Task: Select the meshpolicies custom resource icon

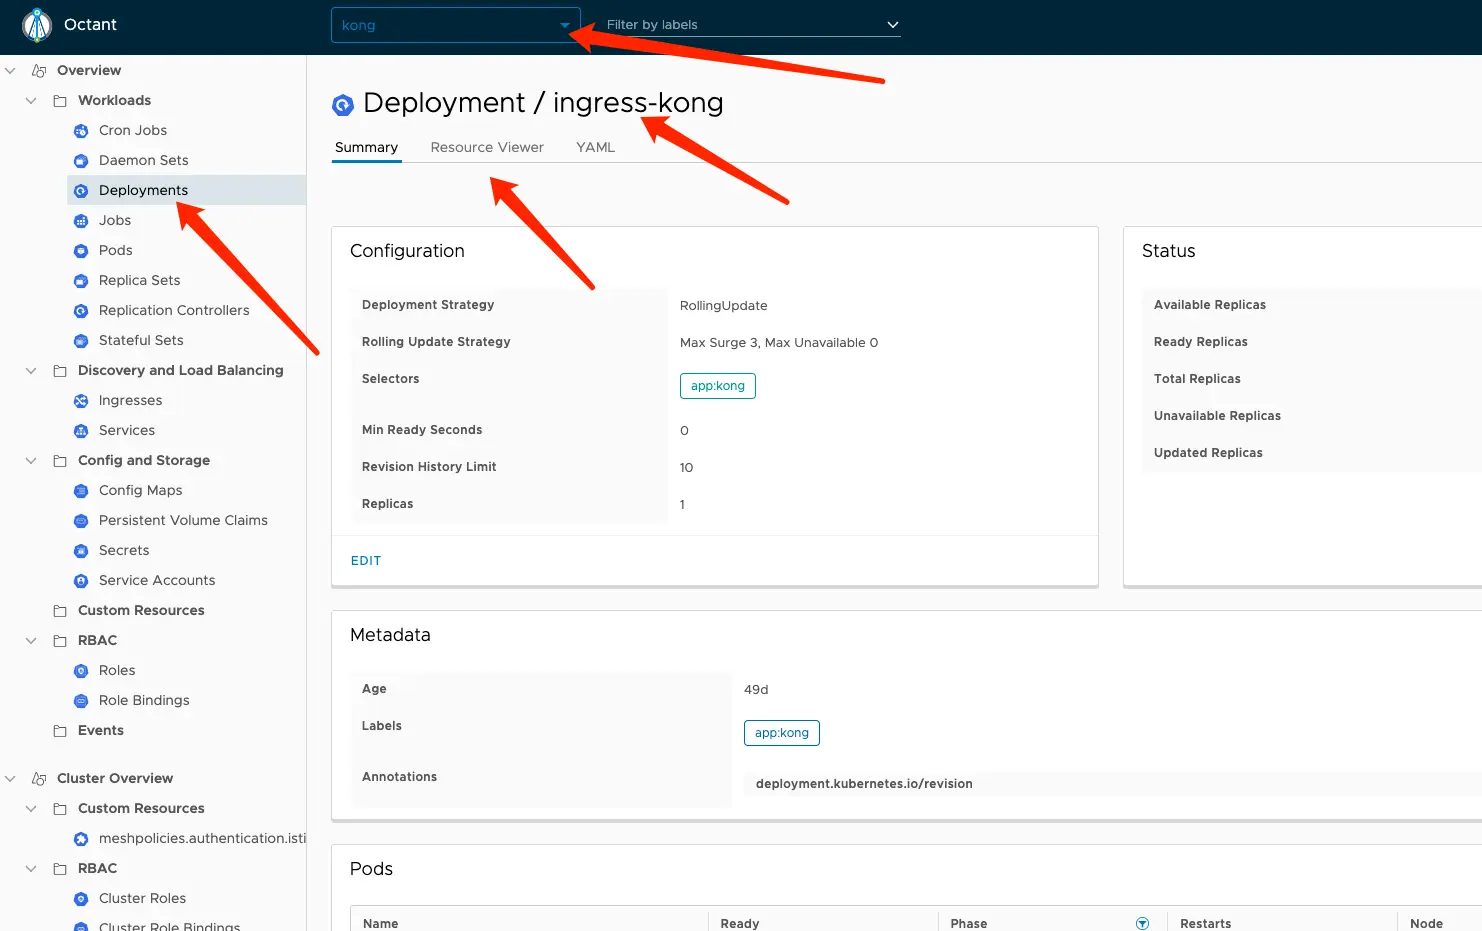Action: tap(81, 839)
